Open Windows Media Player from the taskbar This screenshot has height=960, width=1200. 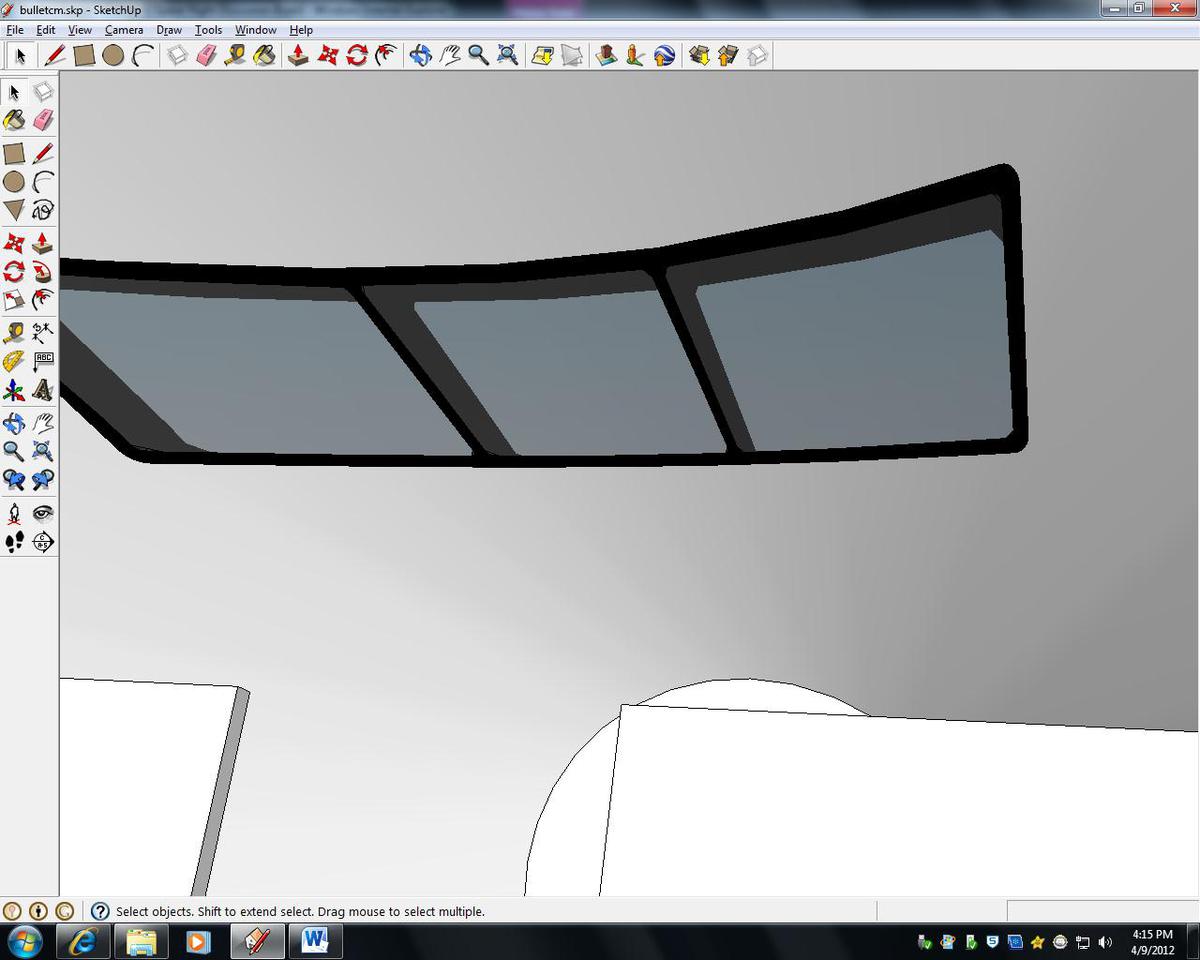pyautogui.click(x=198, y=941)
